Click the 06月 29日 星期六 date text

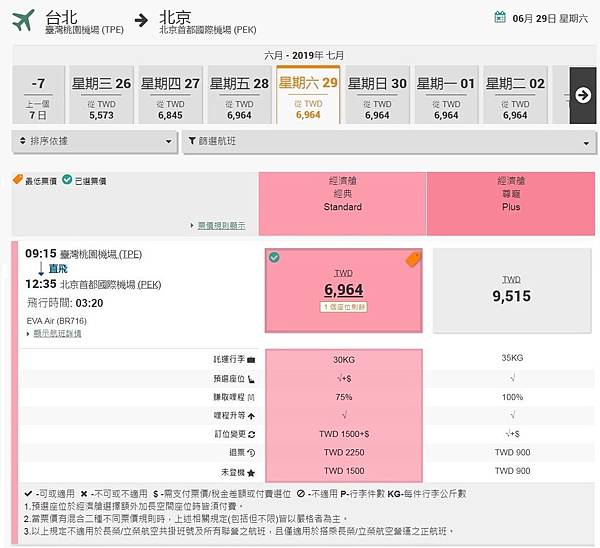pos(550,18)
